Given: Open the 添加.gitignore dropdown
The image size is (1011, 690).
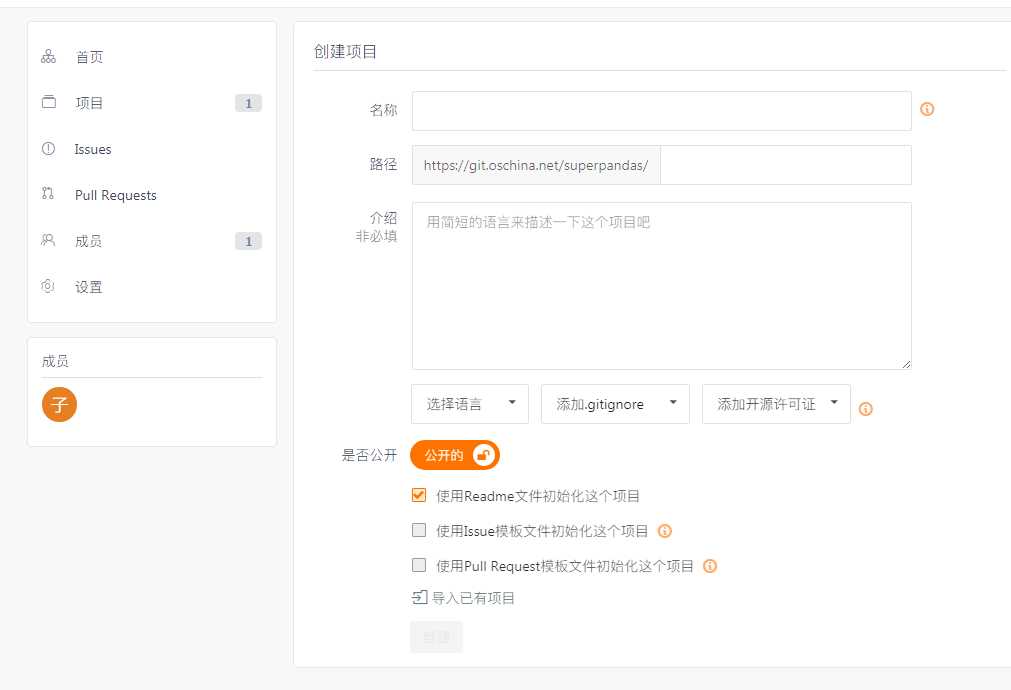Looking at the screenshot, I should click(616, 404).
